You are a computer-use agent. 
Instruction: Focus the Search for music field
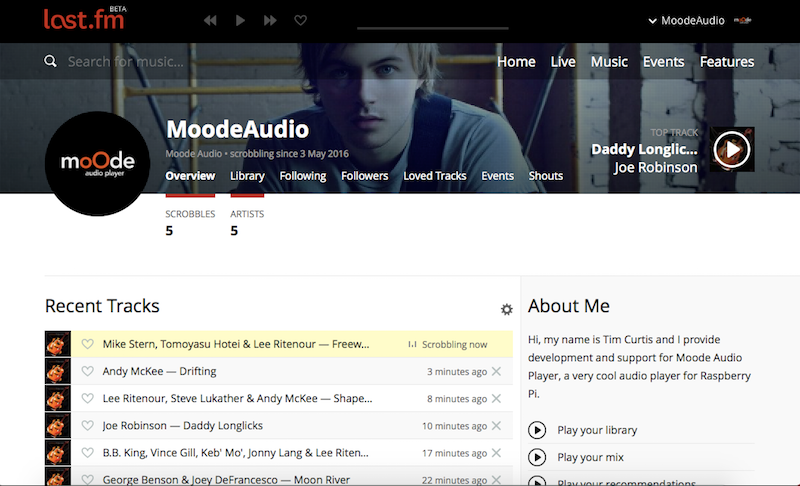(126, 62)
